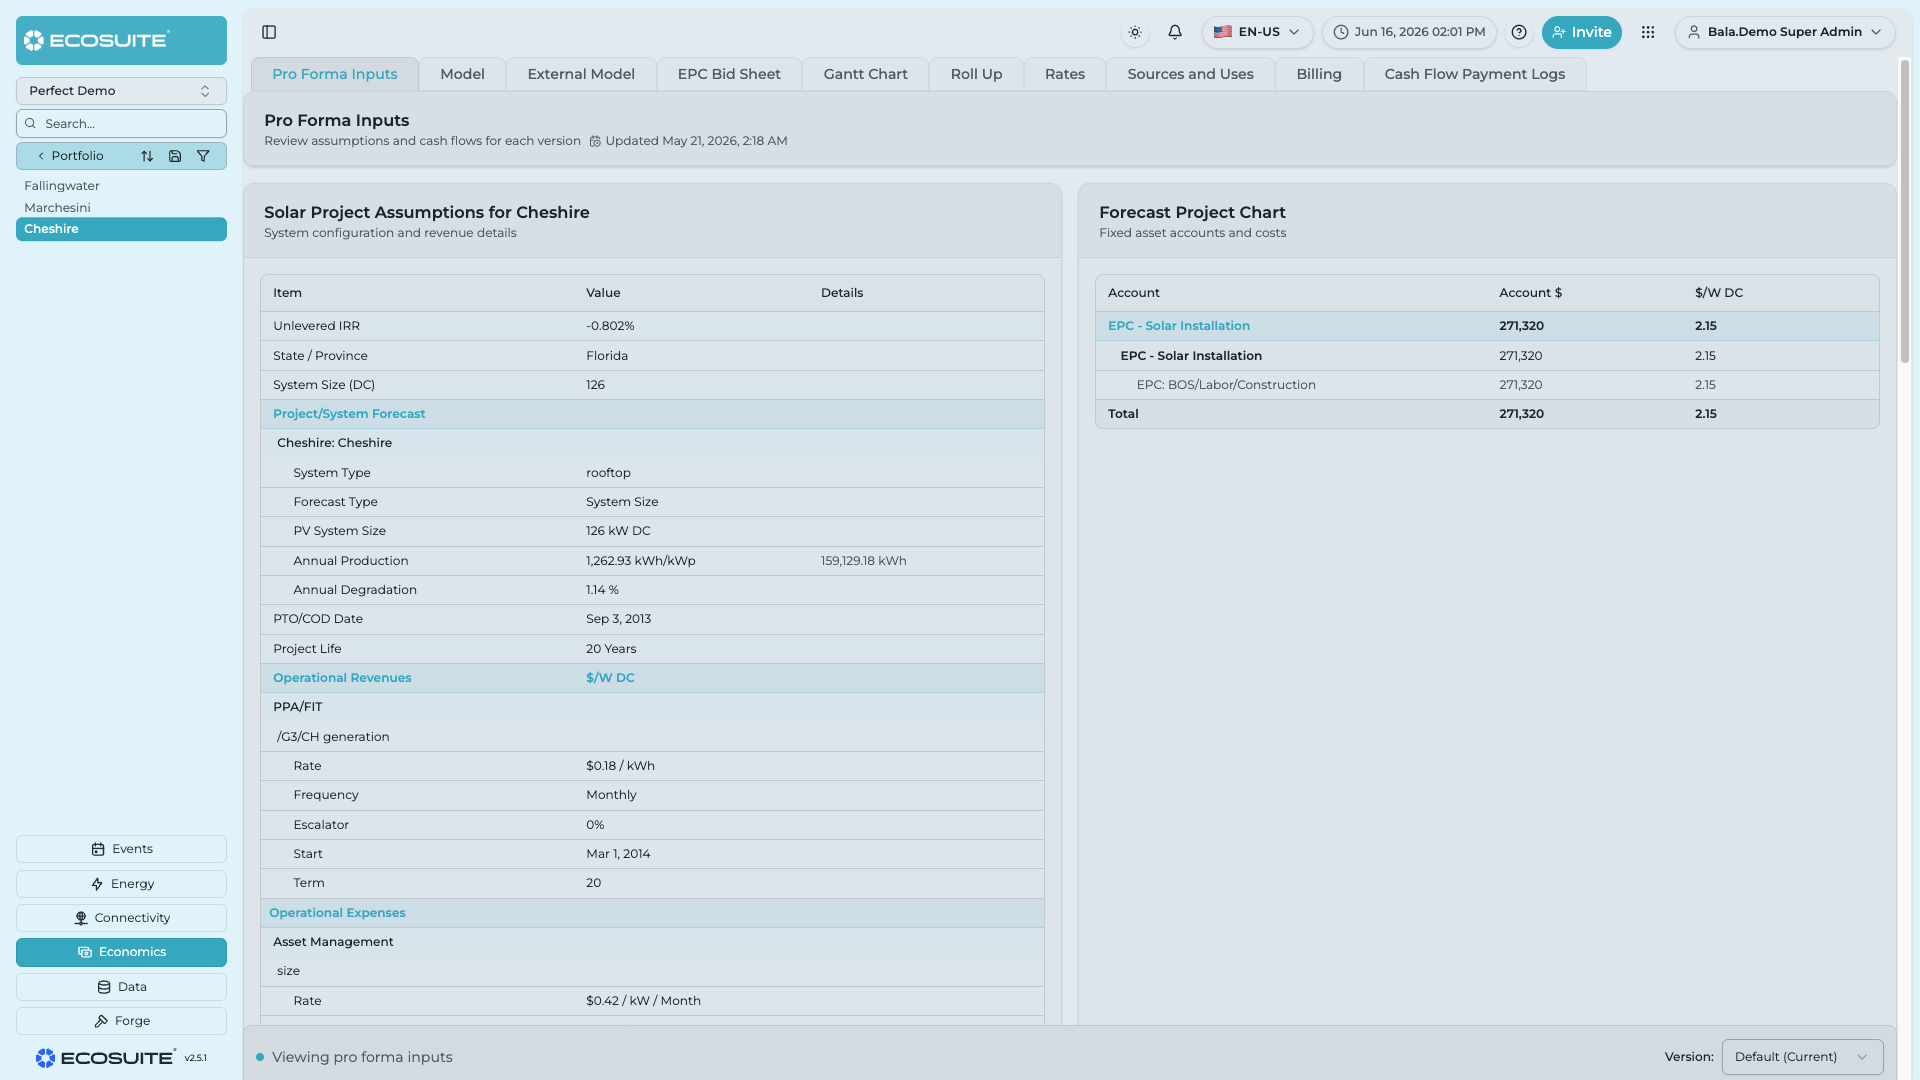
Task: Open the Connectivity section
Action: (121, 918)
